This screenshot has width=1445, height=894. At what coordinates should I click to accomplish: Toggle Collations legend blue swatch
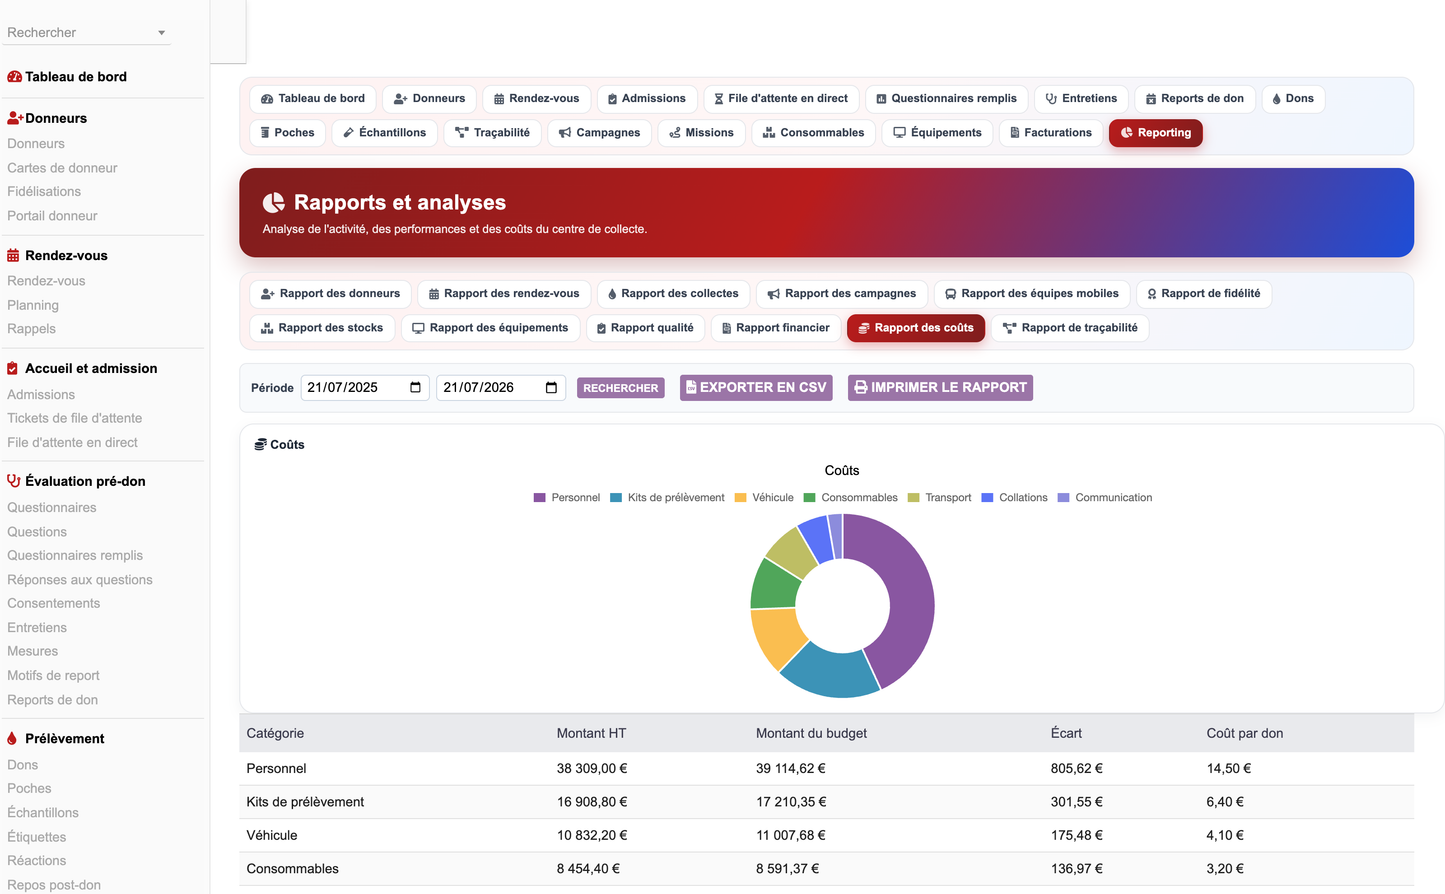coord(988,498)
